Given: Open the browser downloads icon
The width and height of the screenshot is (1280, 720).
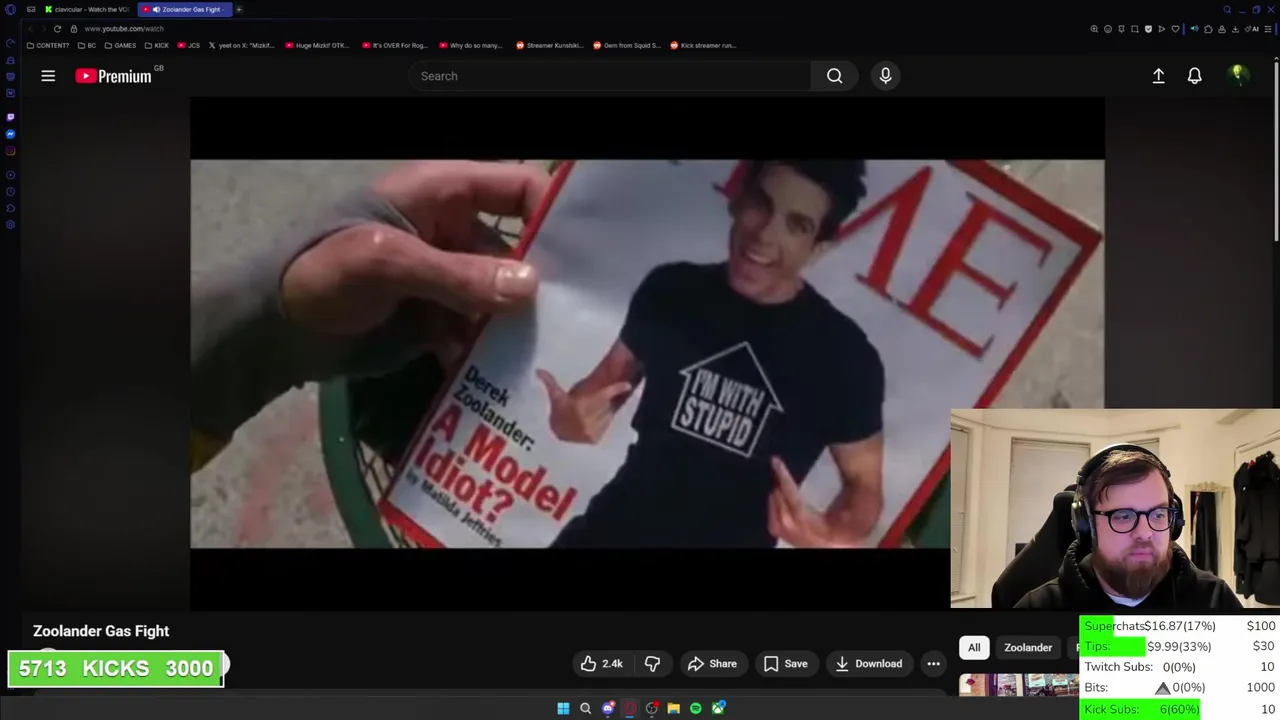Looking at the screenshot, I should [x=1235, y=29].
